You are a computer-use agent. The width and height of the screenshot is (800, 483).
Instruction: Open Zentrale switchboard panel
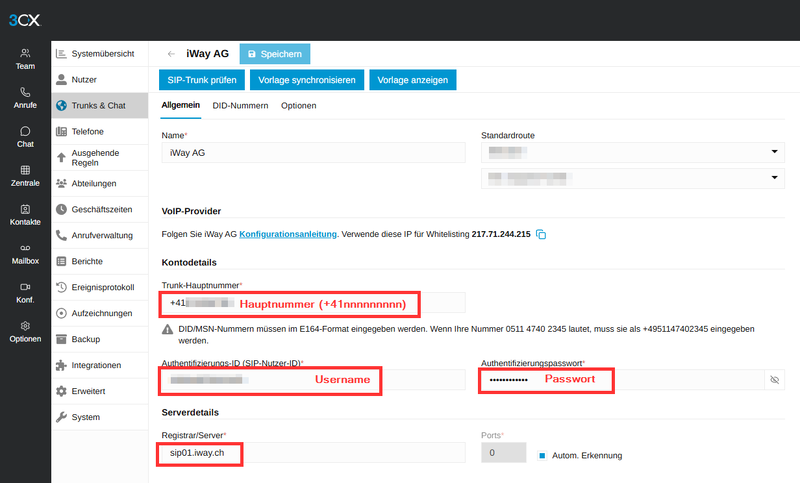tap(25, 176)
